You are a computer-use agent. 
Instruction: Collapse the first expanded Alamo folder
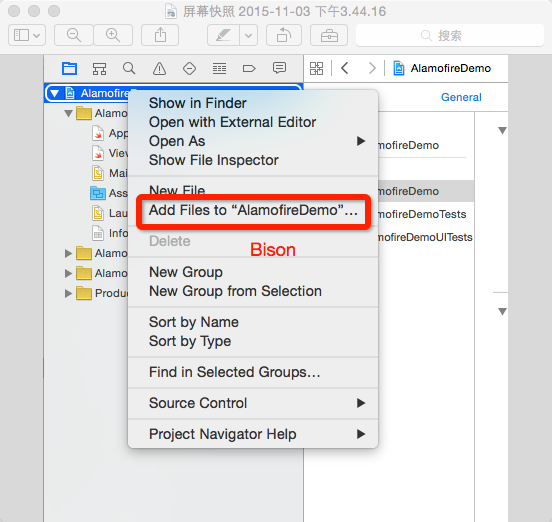point(68,113)
